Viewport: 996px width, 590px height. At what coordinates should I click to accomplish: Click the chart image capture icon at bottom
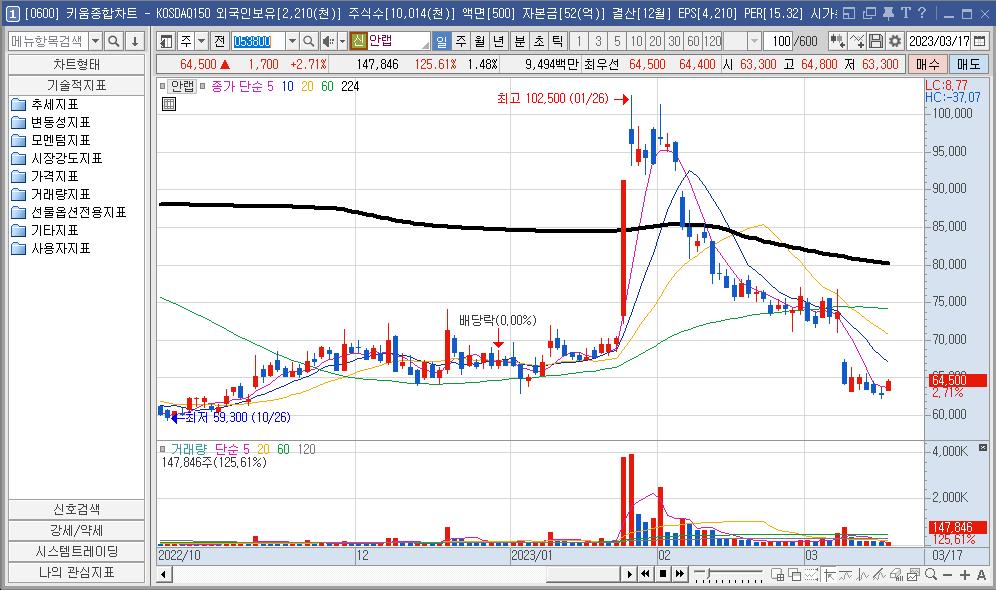click(913, 575)
